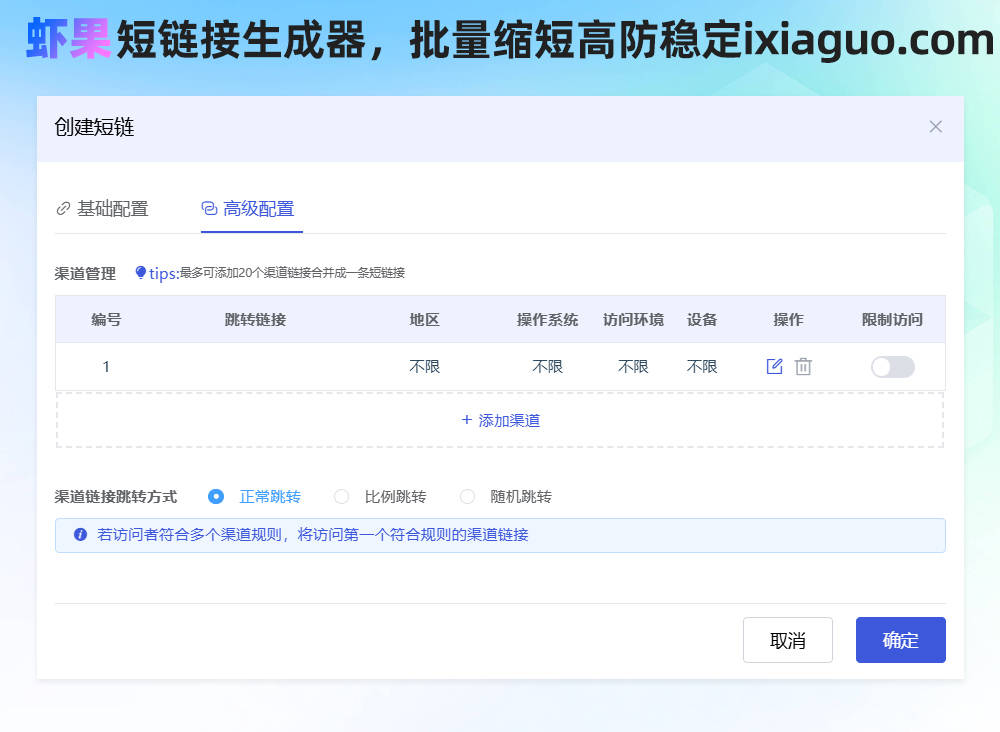Viewport: 1000px width, 732px height.
Task: Click the 添加渠道 dashed area
Action: click(500, 420)
